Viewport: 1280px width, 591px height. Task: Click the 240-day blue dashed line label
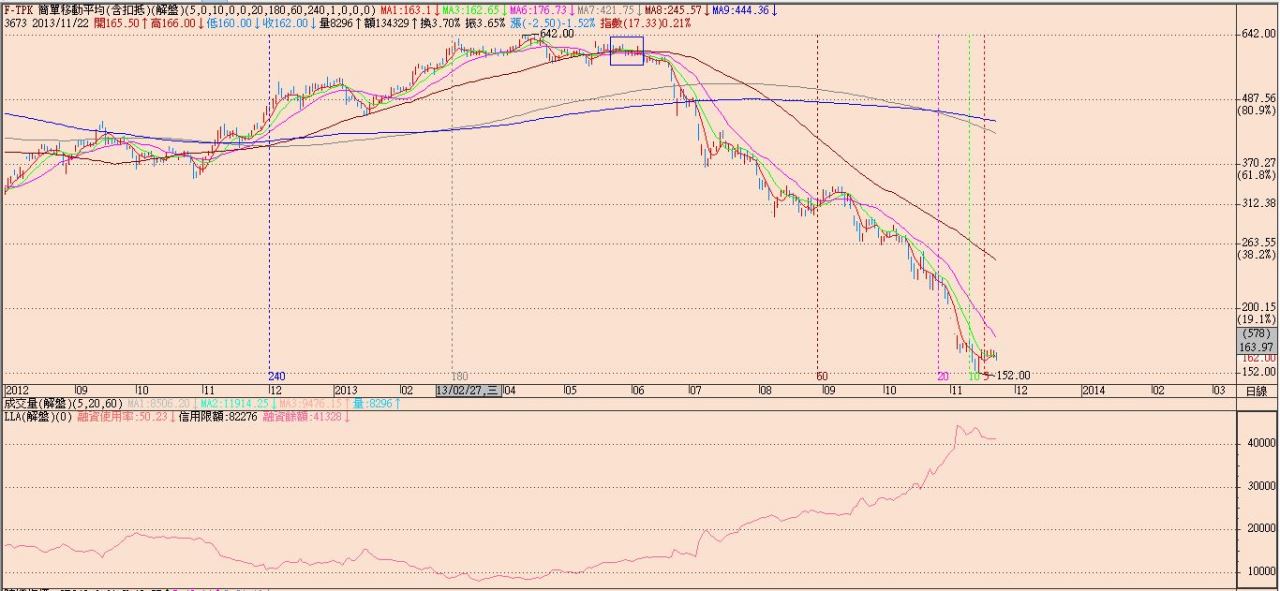point(278,376)
